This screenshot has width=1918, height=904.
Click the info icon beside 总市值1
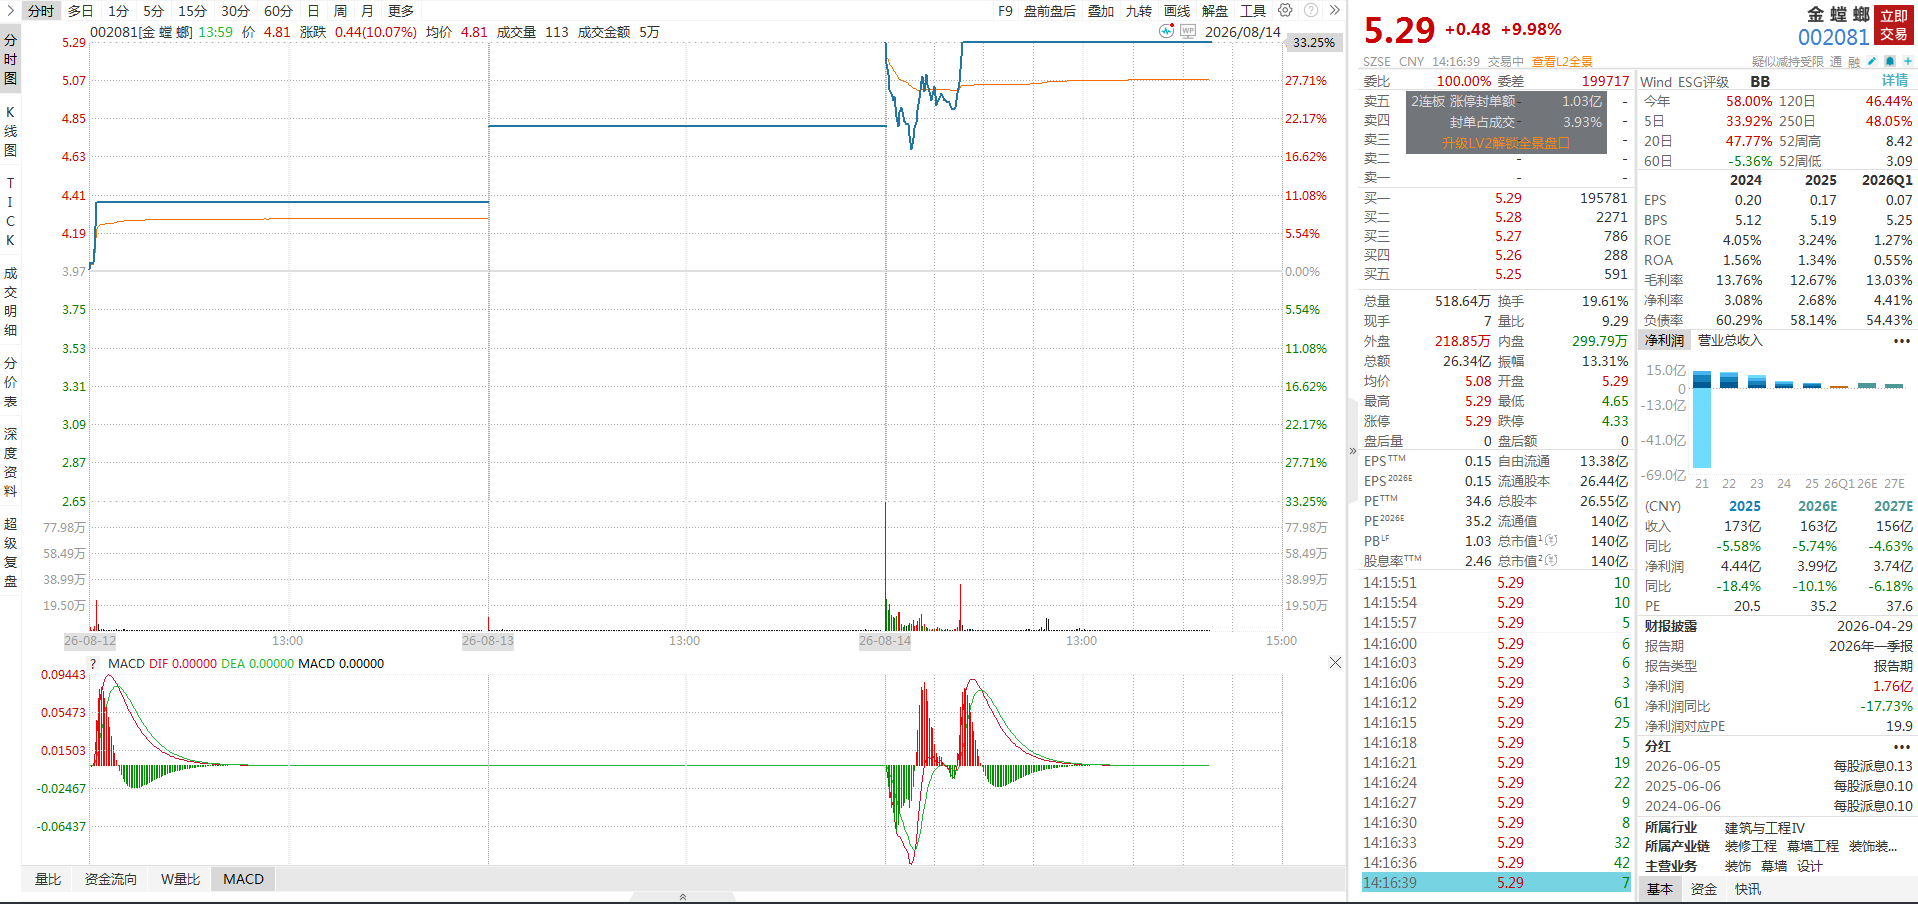coord(1551,541)
